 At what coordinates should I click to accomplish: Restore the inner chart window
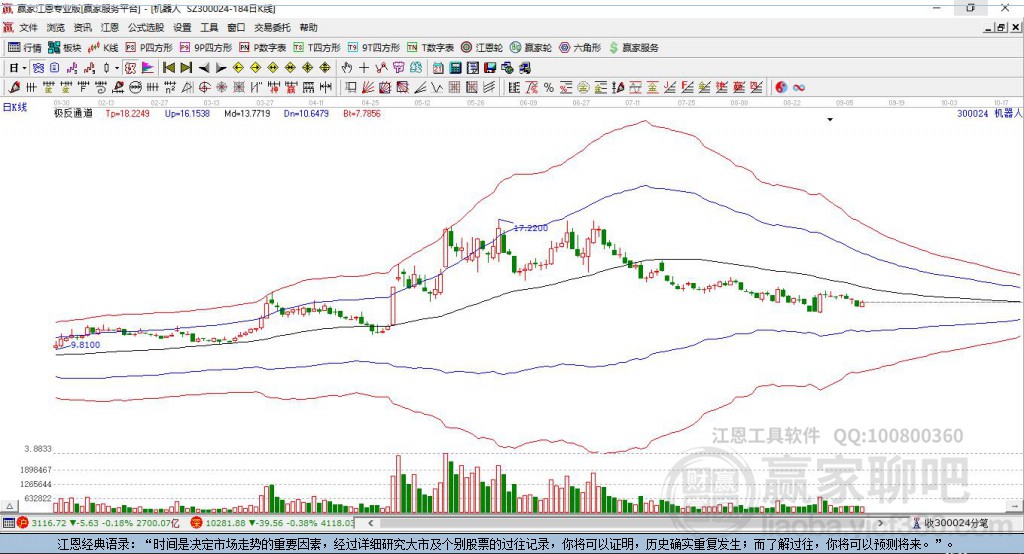(x=1001, y=27)
